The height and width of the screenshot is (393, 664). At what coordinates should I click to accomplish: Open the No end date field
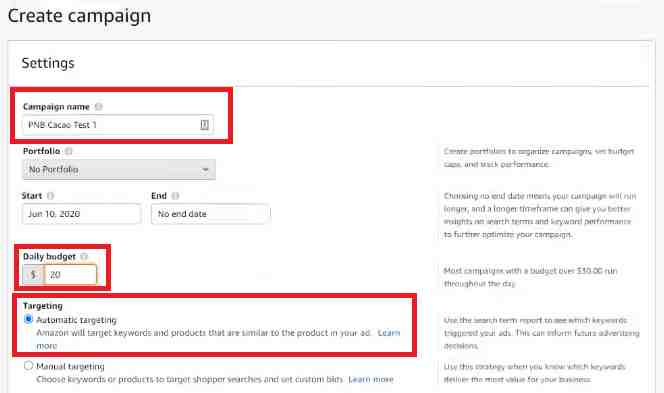pyautogui.click(x=210, y=214)
